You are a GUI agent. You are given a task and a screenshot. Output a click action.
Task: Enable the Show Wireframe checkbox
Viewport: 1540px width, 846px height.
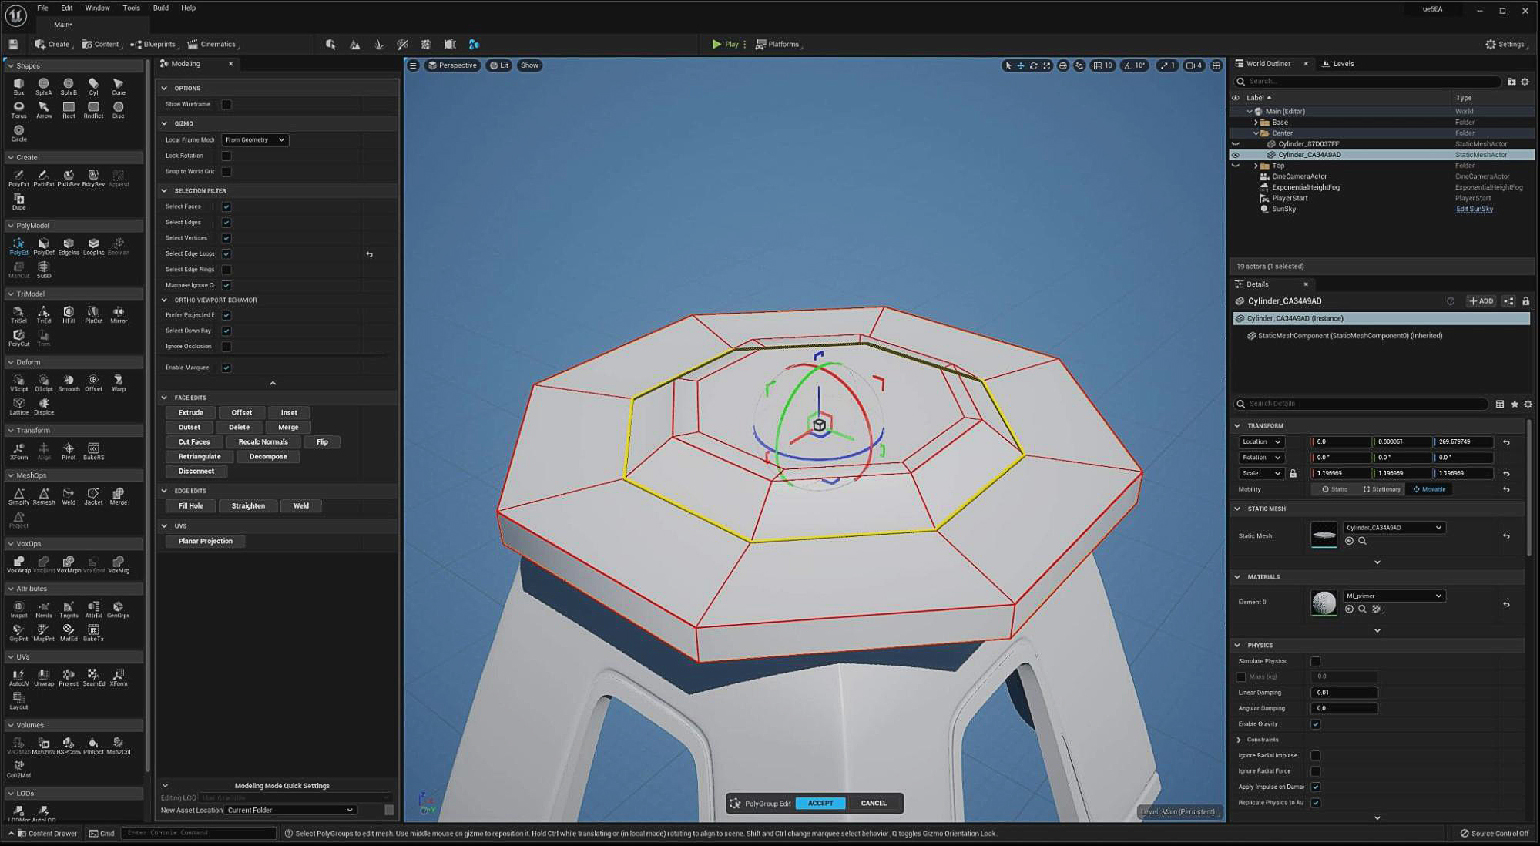tap(226, 104)
